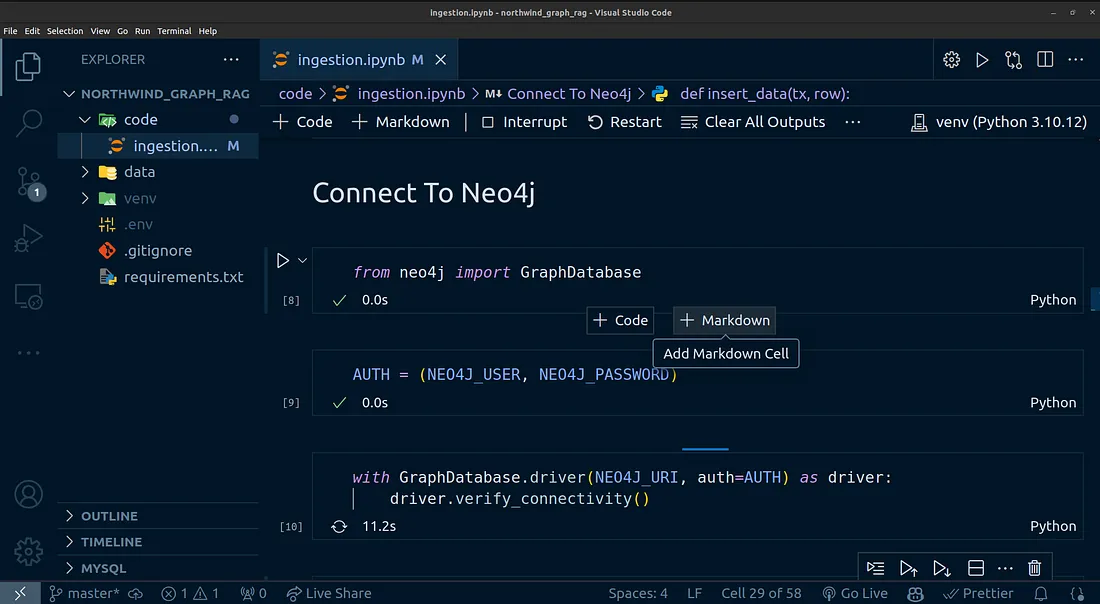Screen dimensions: 1100x604
Task: Execute cell and below icon in toolbar
Action: coord(941,568)
